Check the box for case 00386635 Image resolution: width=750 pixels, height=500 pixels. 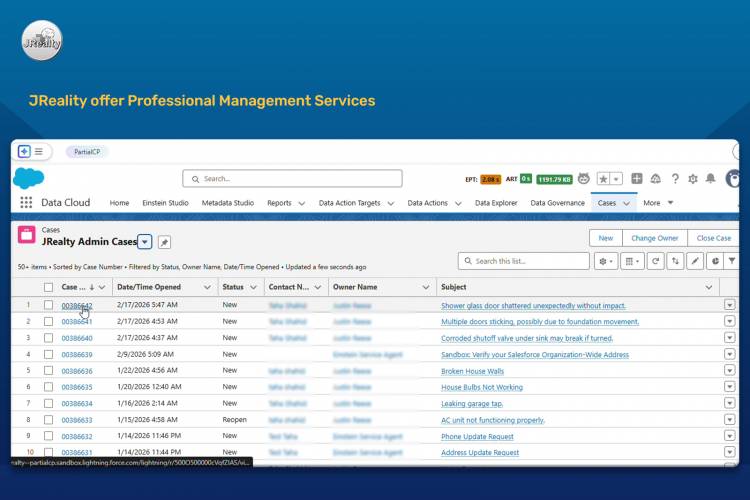48,387
